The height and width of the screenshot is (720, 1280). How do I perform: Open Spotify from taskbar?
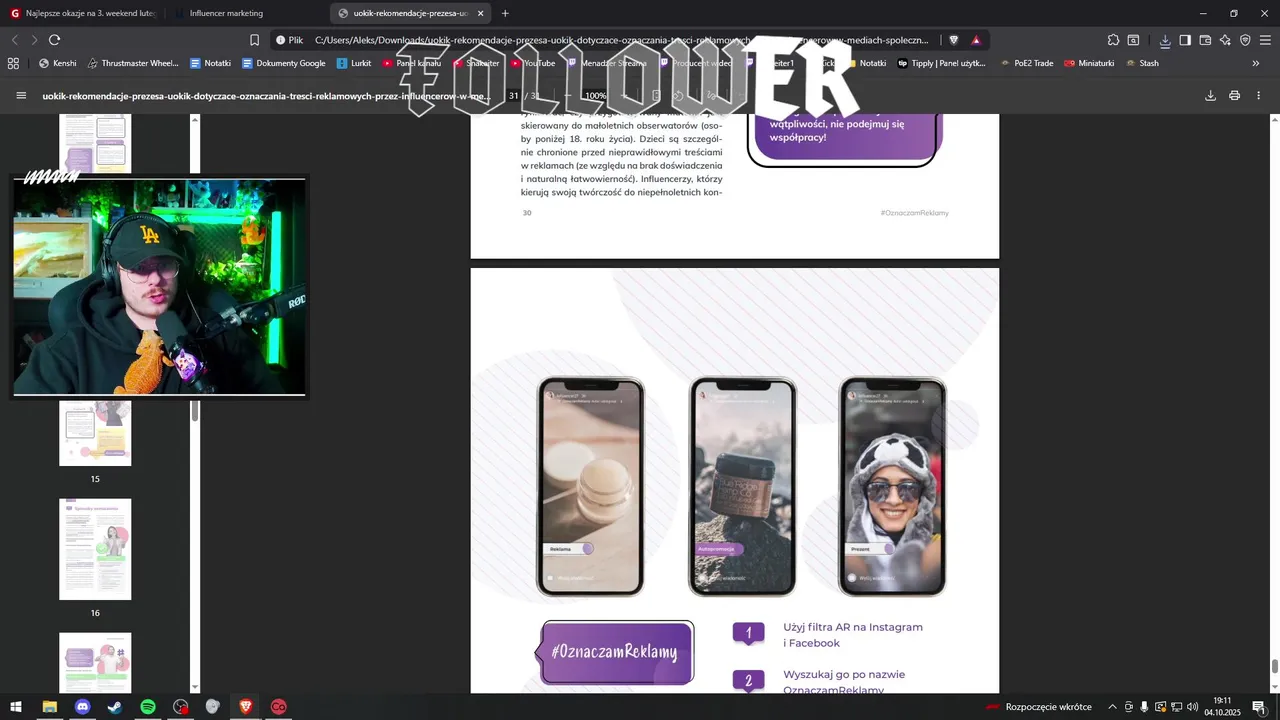[x=148, y=707]
